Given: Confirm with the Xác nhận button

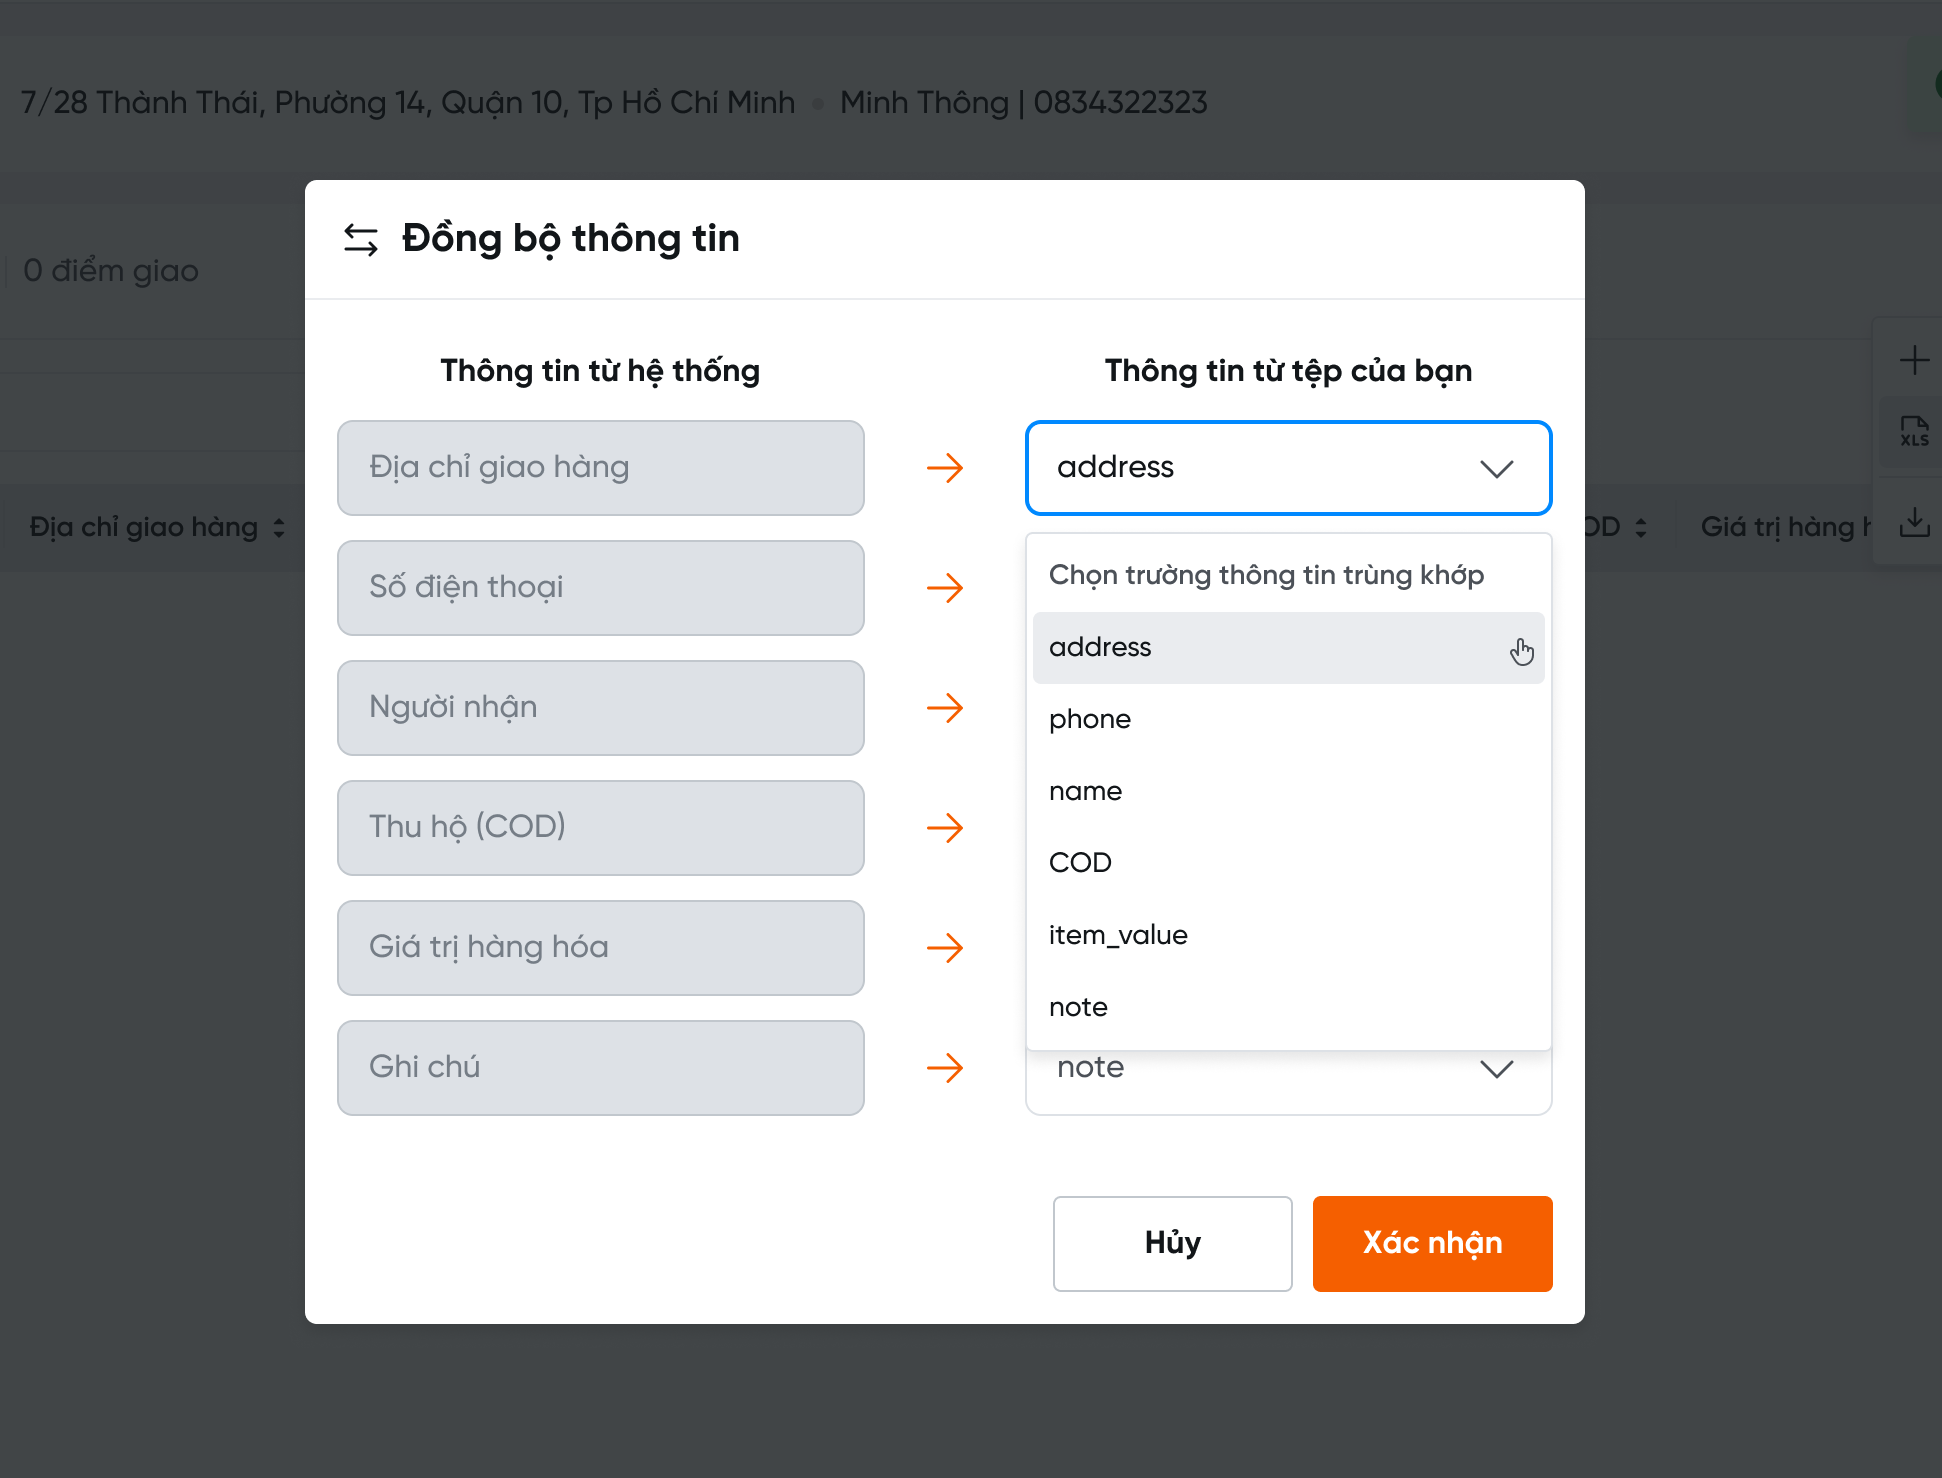Looking at the screenshot, I should [x=1432, y=1243].
